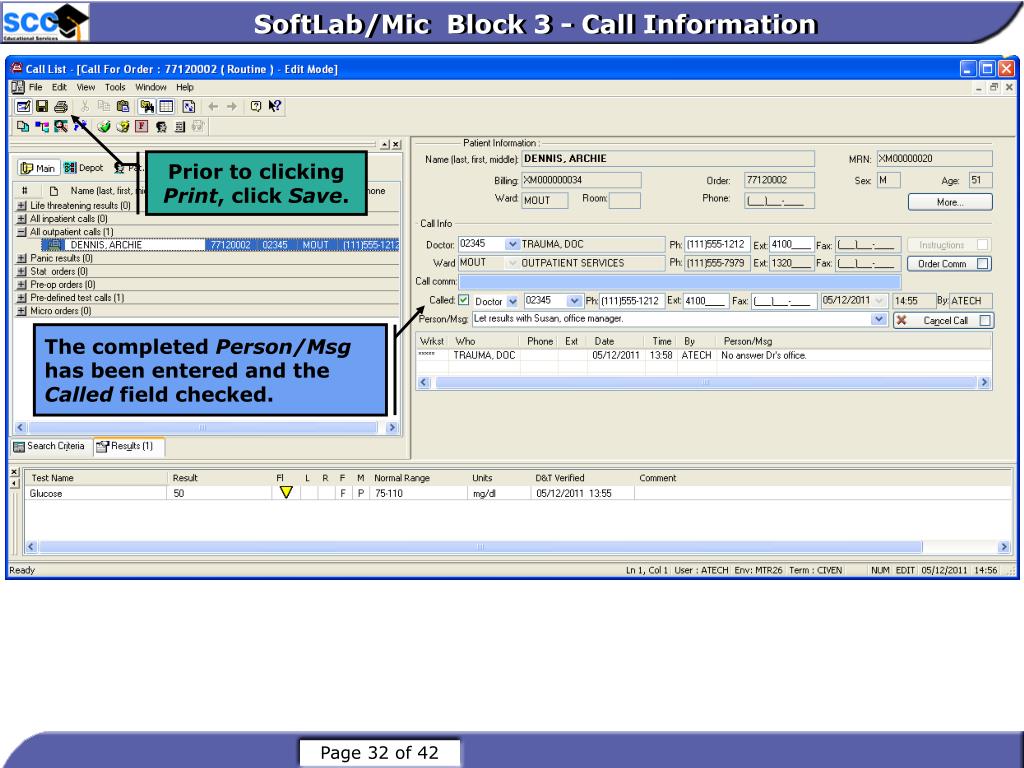Click into the Call comm input field
This screenshot has height=768, width=1024.
[680, 281]
